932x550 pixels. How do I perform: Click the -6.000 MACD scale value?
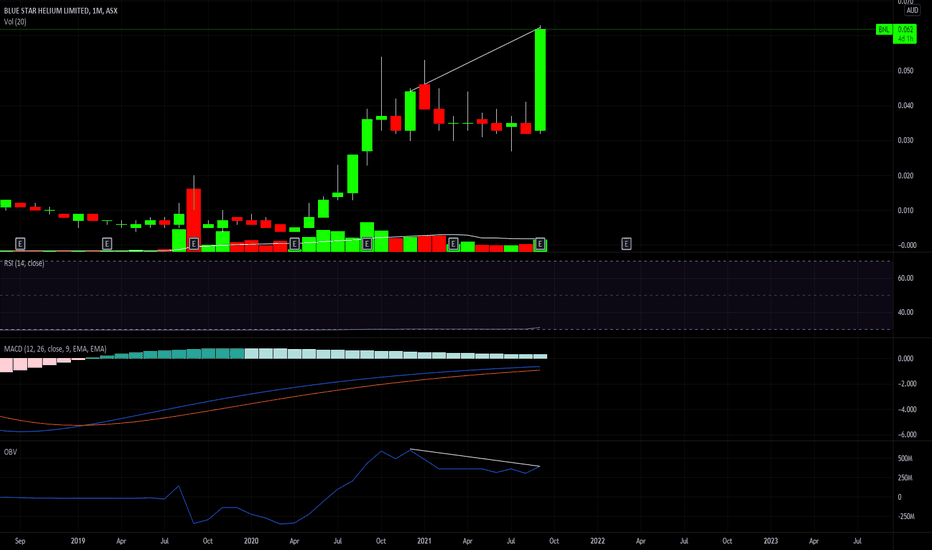tap(906, 435)
